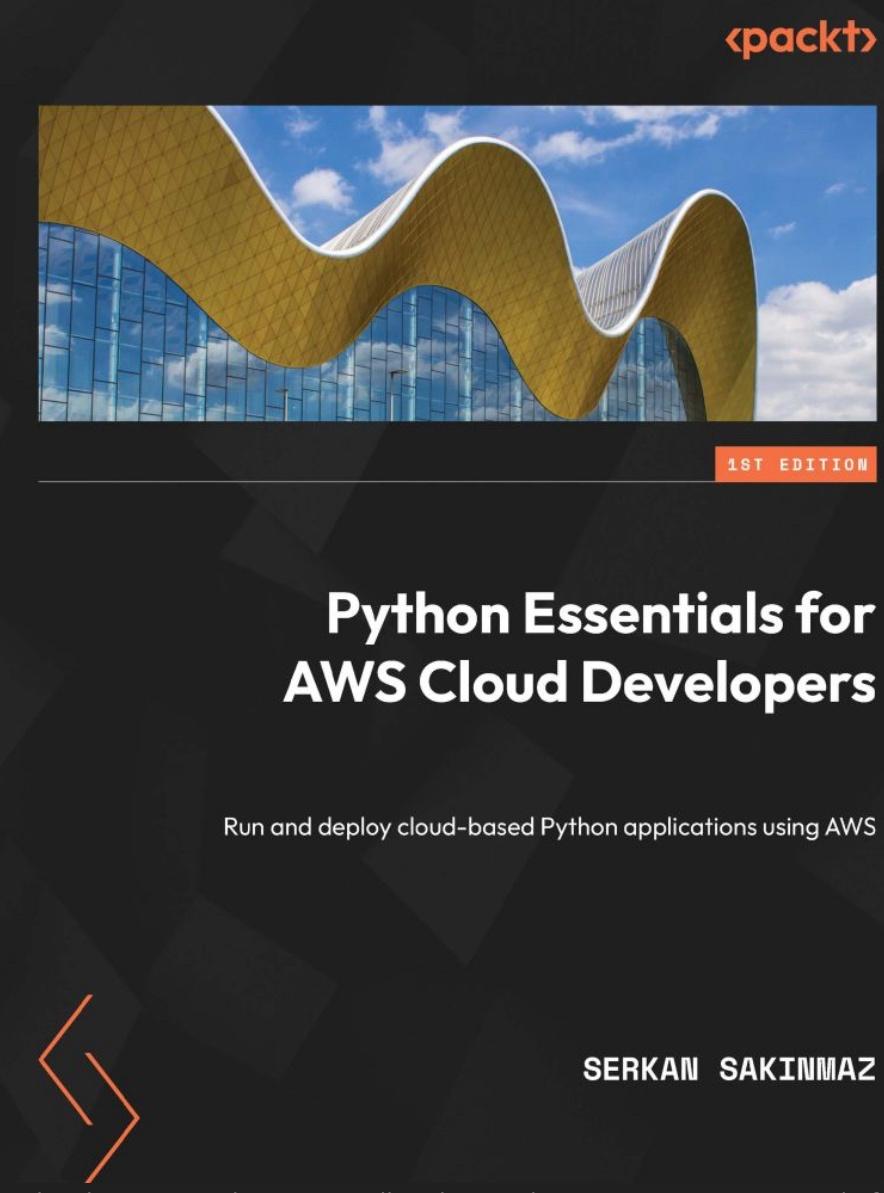Click the title line 'AWS Cloud Developers'
This screenshot has width=884, height=1193.
pos(579,685)
